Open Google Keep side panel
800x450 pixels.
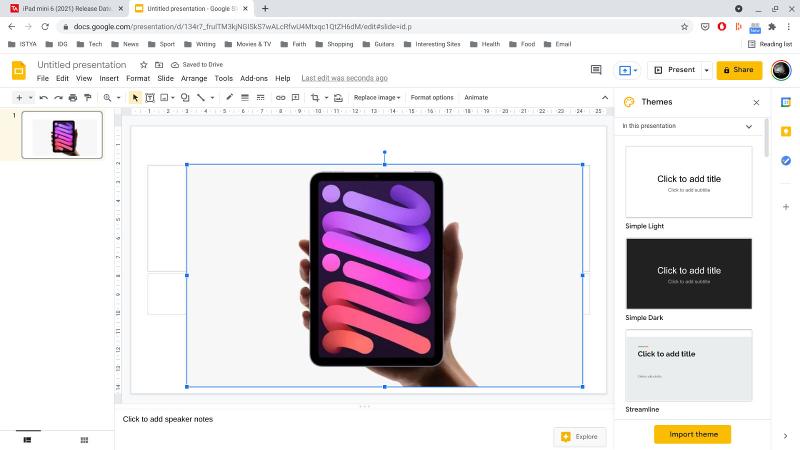[786, 132]
